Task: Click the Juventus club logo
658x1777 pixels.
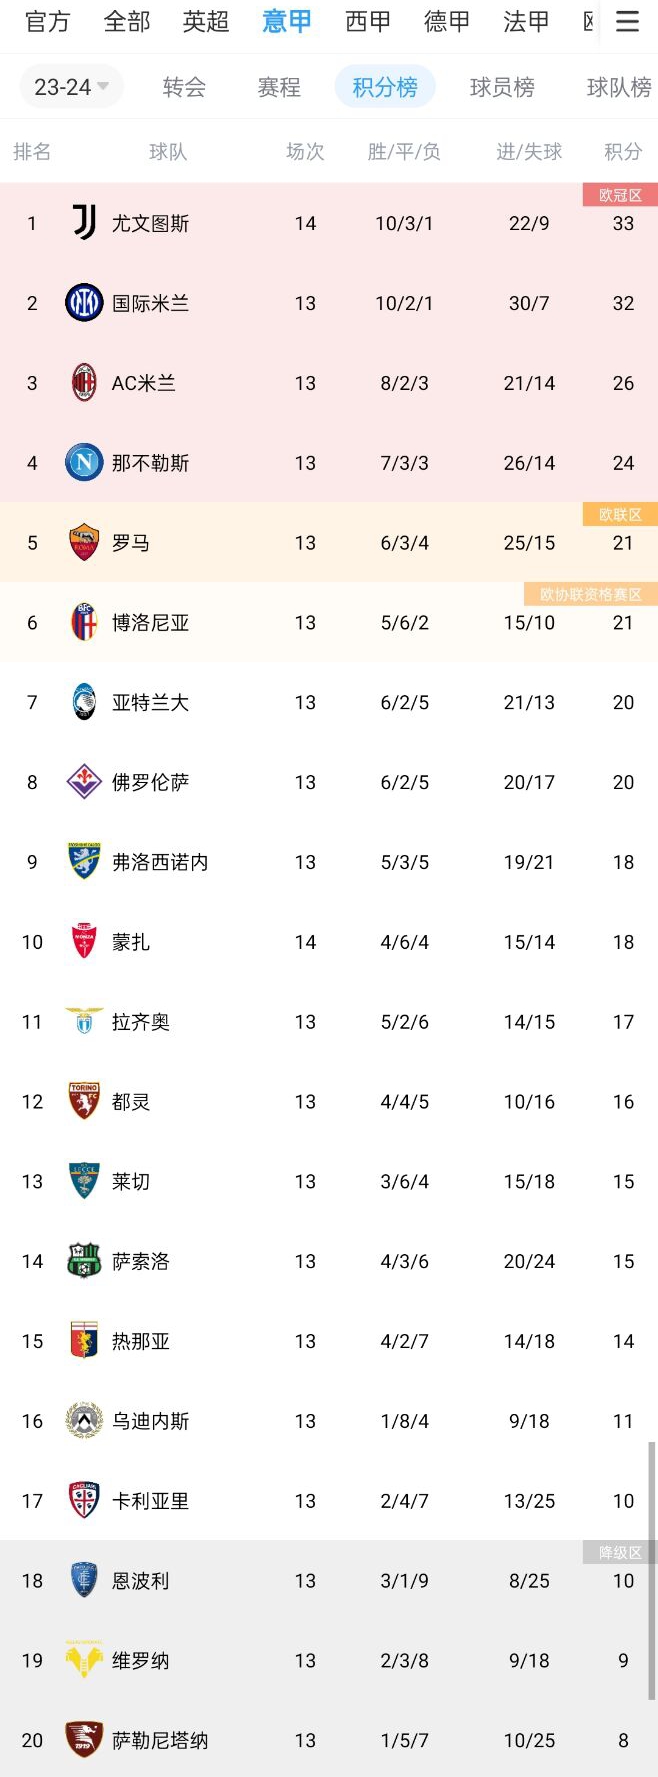Action: coord(84,223)
